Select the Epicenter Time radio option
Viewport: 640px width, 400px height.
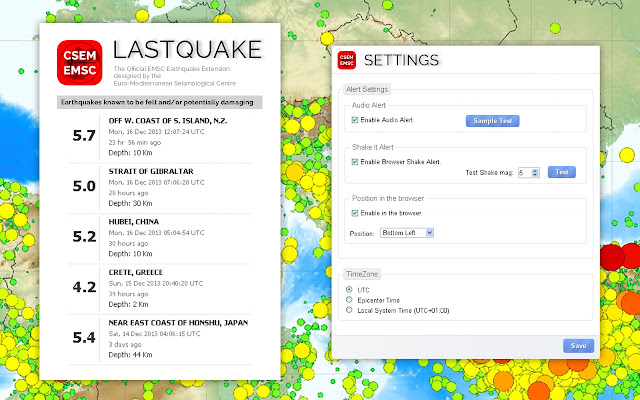[349, 300]
